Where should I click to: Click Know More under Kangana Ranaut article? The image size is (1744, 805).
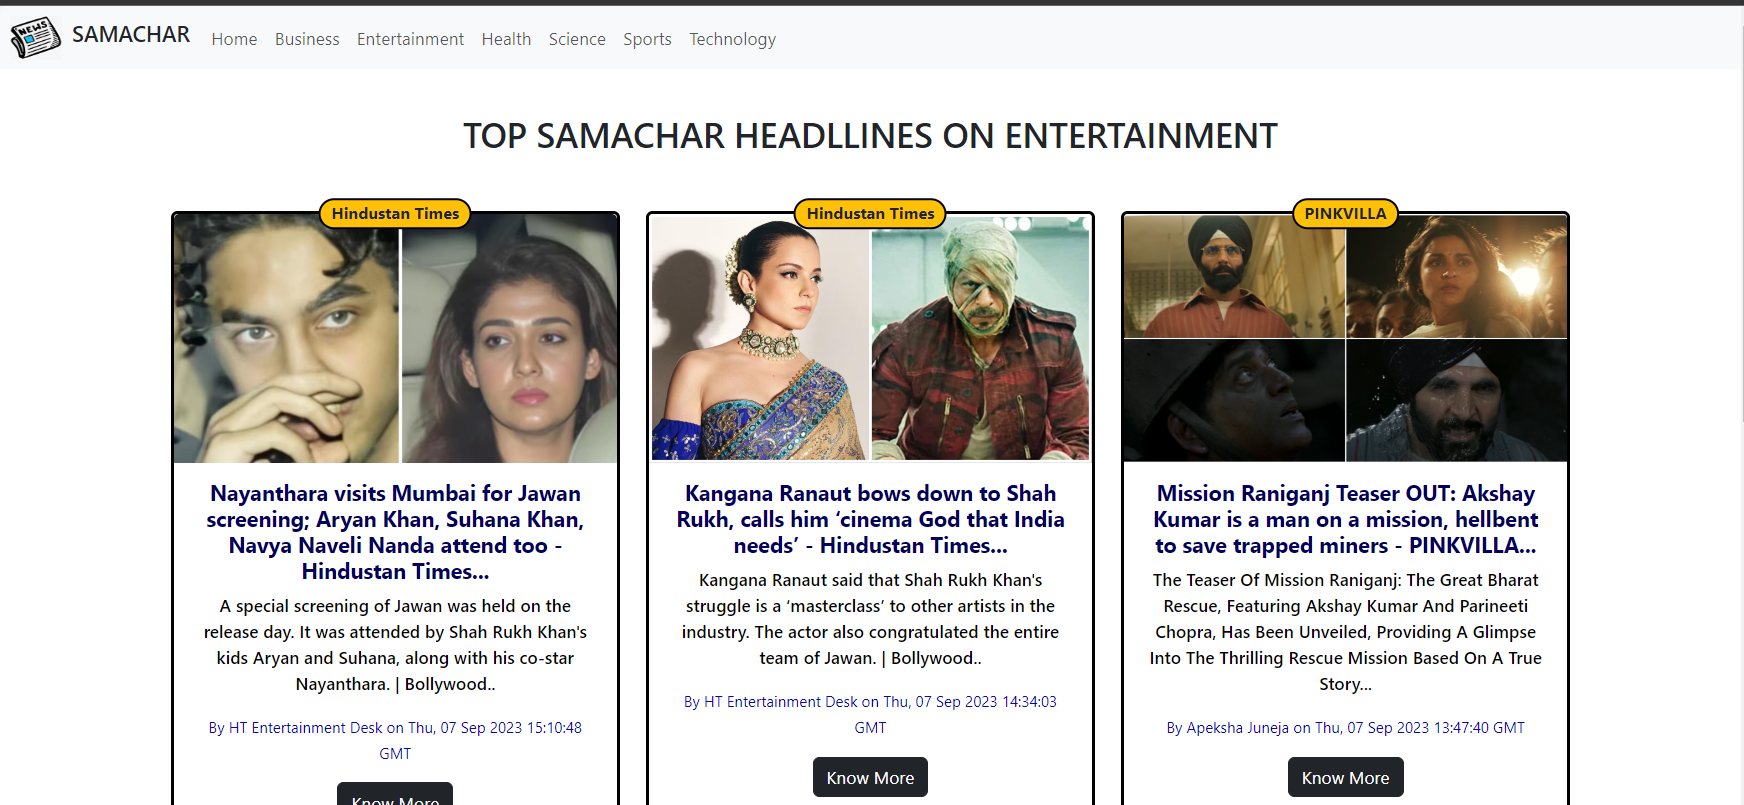coord(870,777)
